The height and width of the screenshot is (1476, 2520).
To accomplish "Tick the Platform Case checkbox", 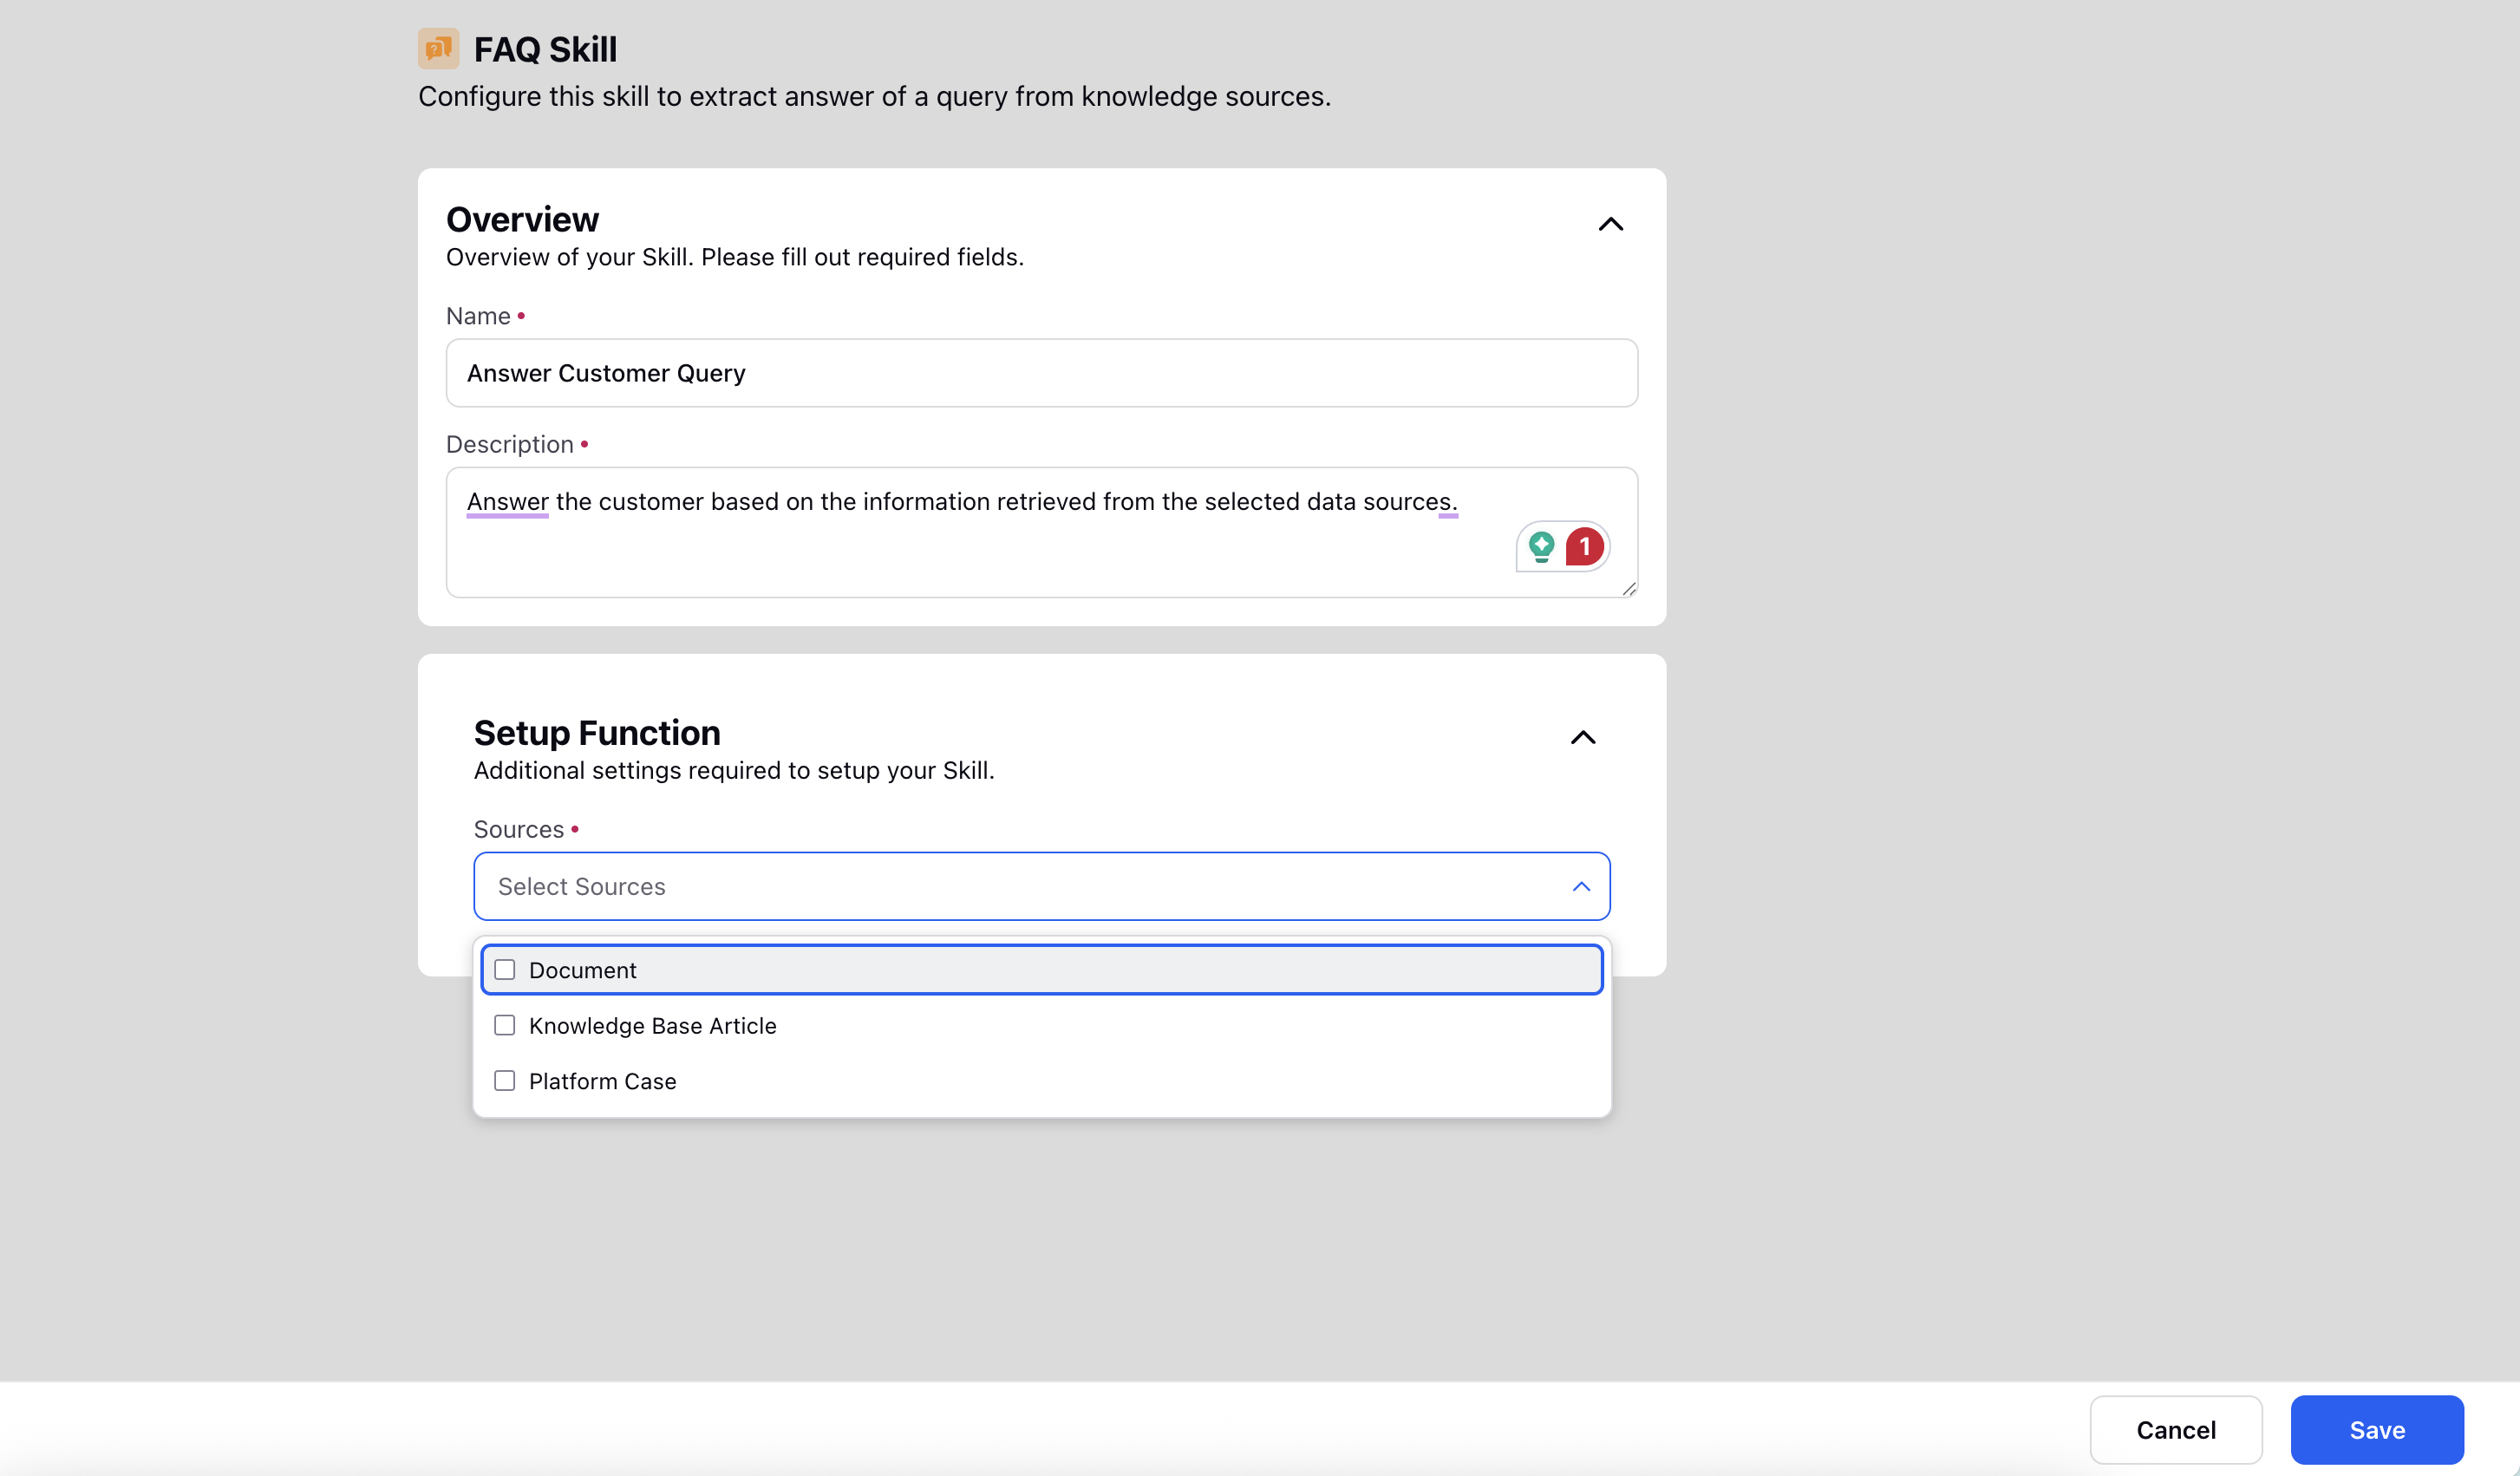I will (505, 1081).
